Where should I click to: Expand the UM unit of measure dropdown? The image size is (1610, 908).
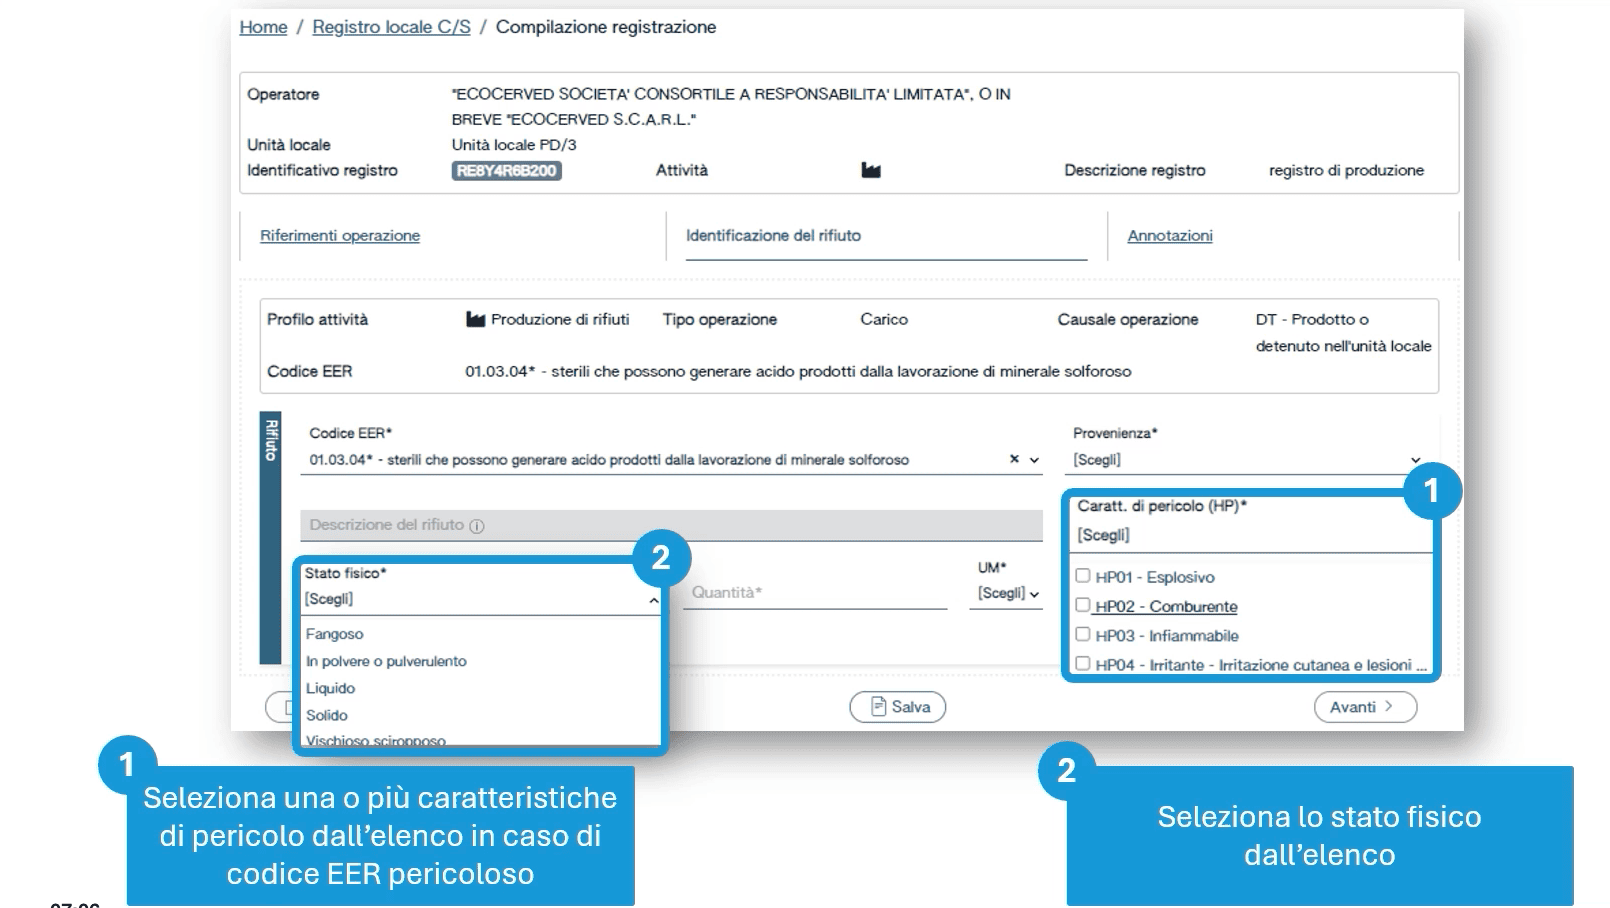click(1008, 593)
